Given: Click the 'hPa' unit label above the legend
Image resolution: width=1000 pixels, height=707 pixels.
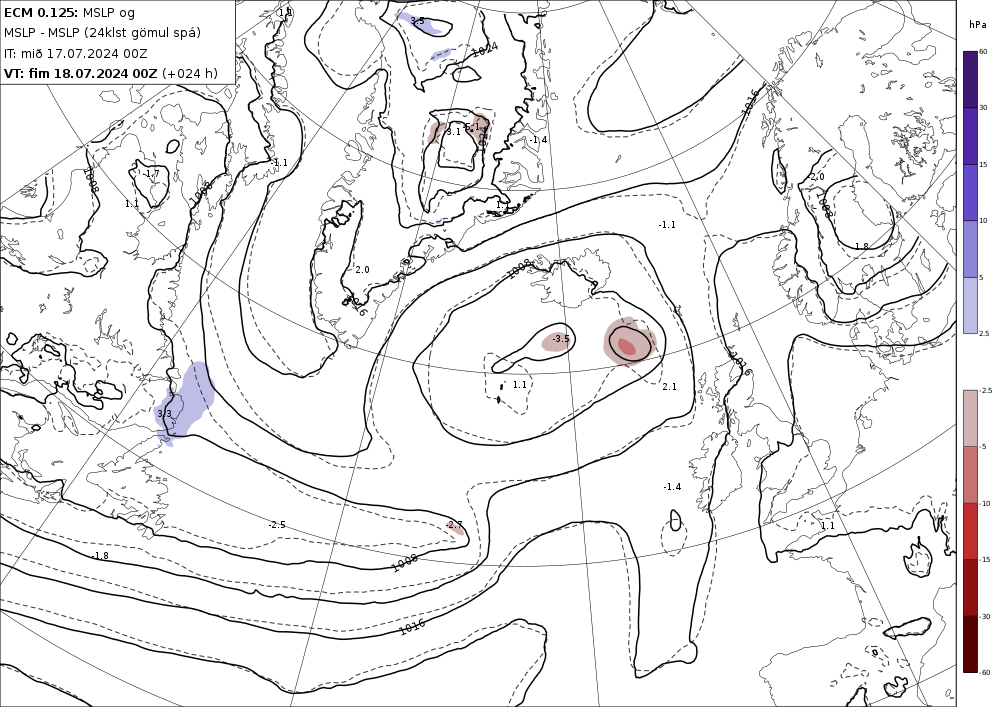Looking at the screenshot, I should pyautogui.click(x=977, y=25).
